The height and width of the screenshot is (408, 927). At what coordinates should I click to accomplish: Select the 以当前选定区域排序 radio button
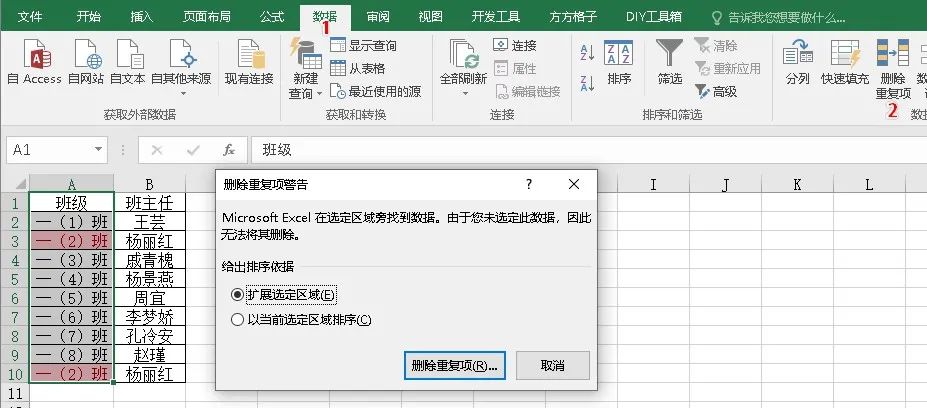click(238, 320)
